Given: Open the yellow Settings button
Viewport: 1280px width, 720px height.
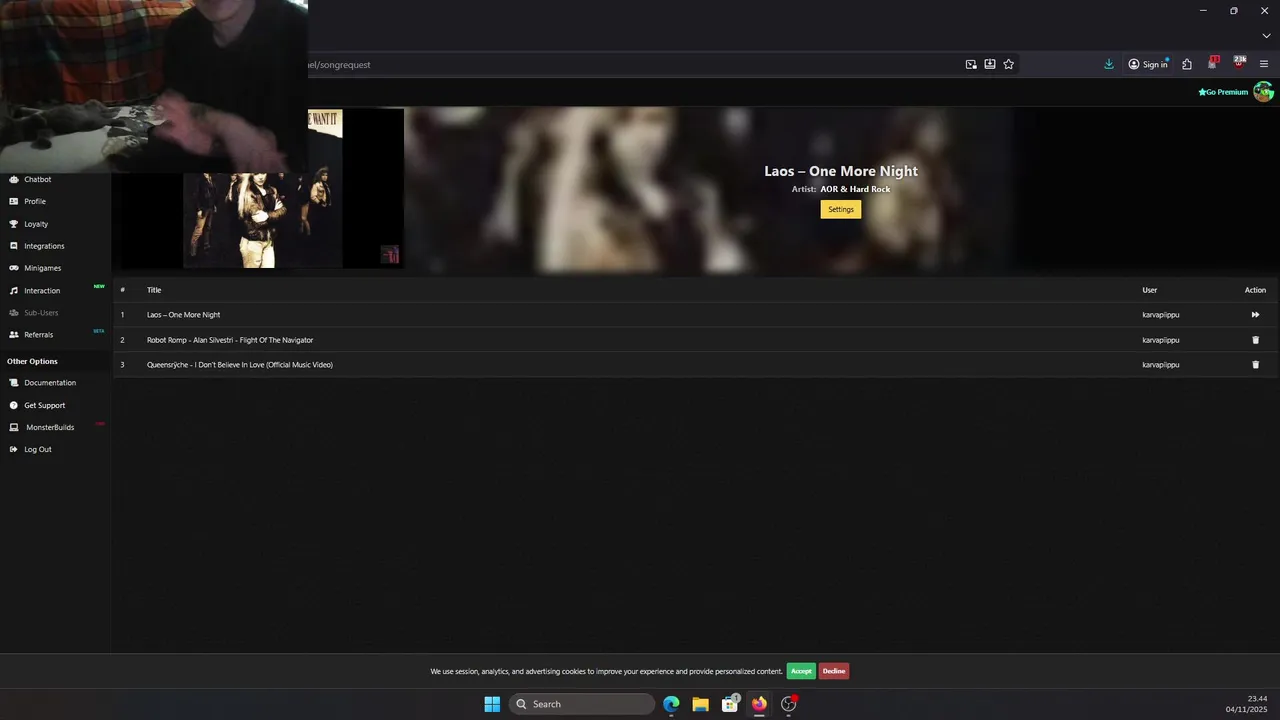Looking at the screenshot, I should click(841, 209).
